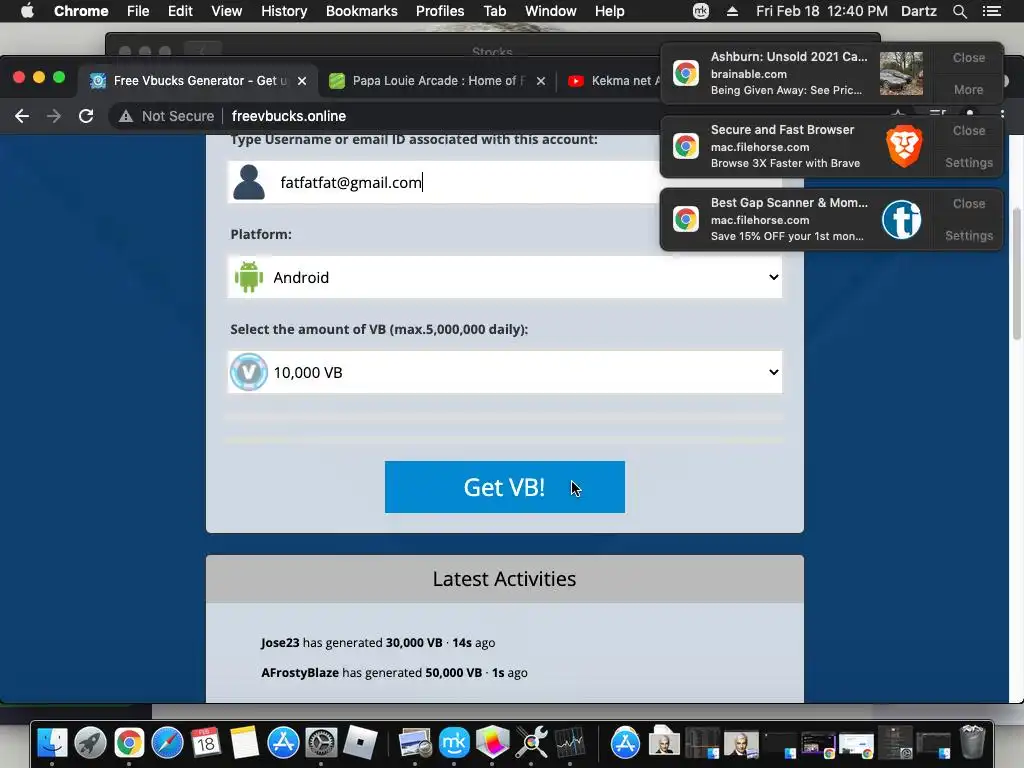Click More on the brainable.com notification

(968, 89)
